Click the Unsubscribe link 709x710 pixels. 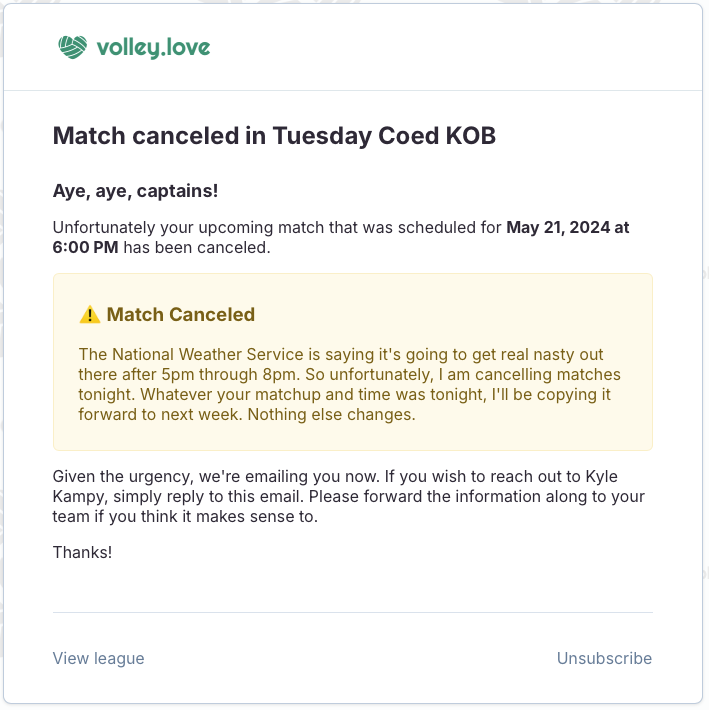click(604, 658)
